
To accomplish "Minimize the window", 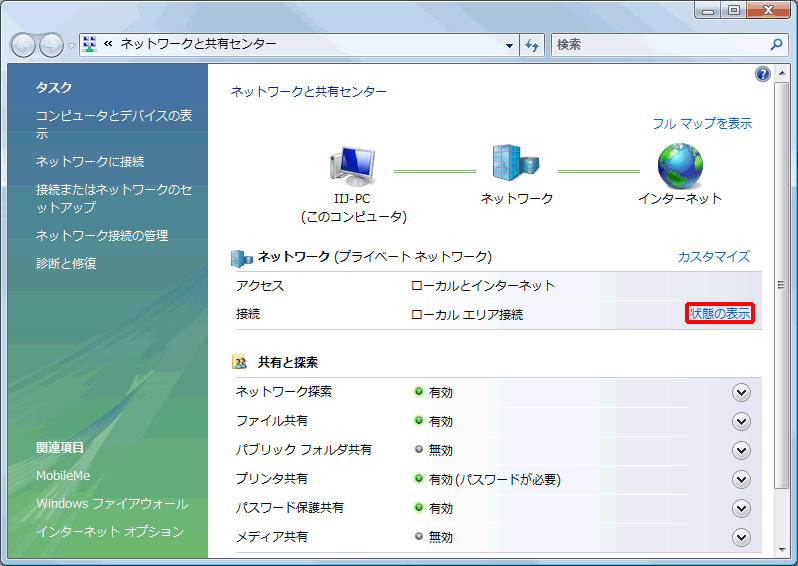I will click(708, 10).
